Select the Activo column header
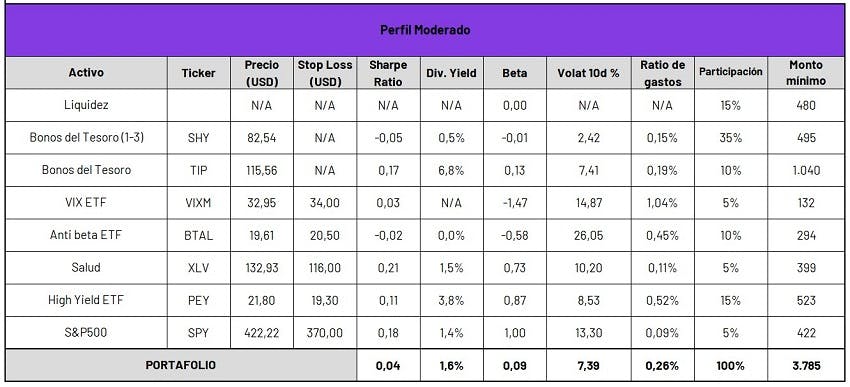 (x=86, y=73)
